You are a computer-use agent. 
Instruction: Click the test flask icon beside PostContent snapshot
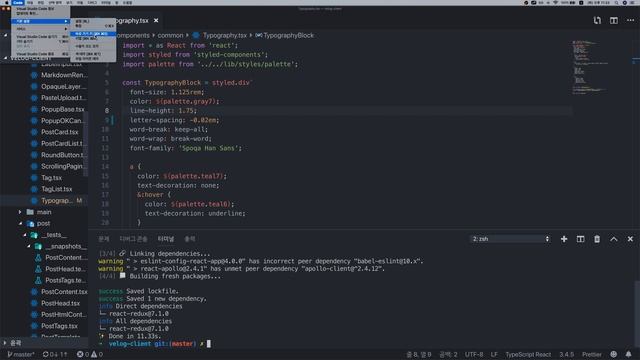(x=38, y=258)
